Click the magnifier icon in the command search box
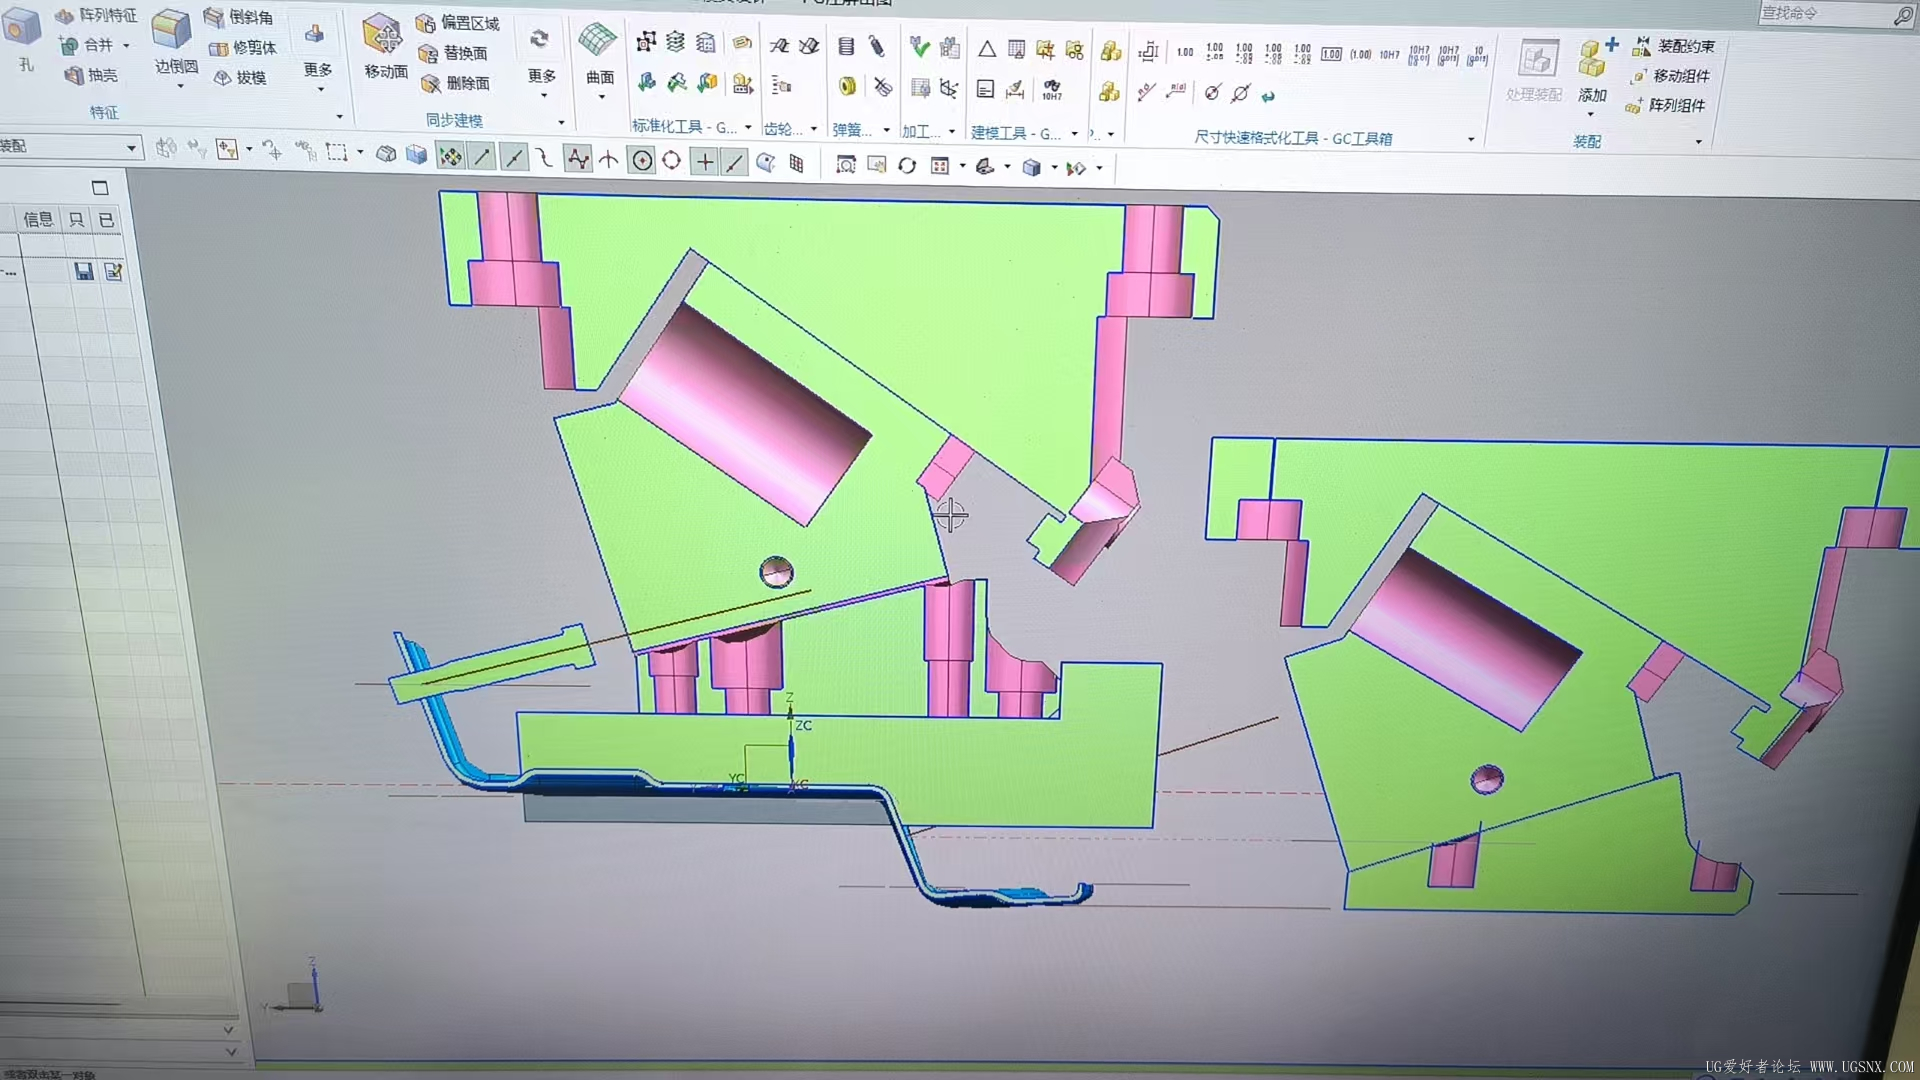The height and width of the screenshot is (1080, 1920). (x=1901, y=16)
